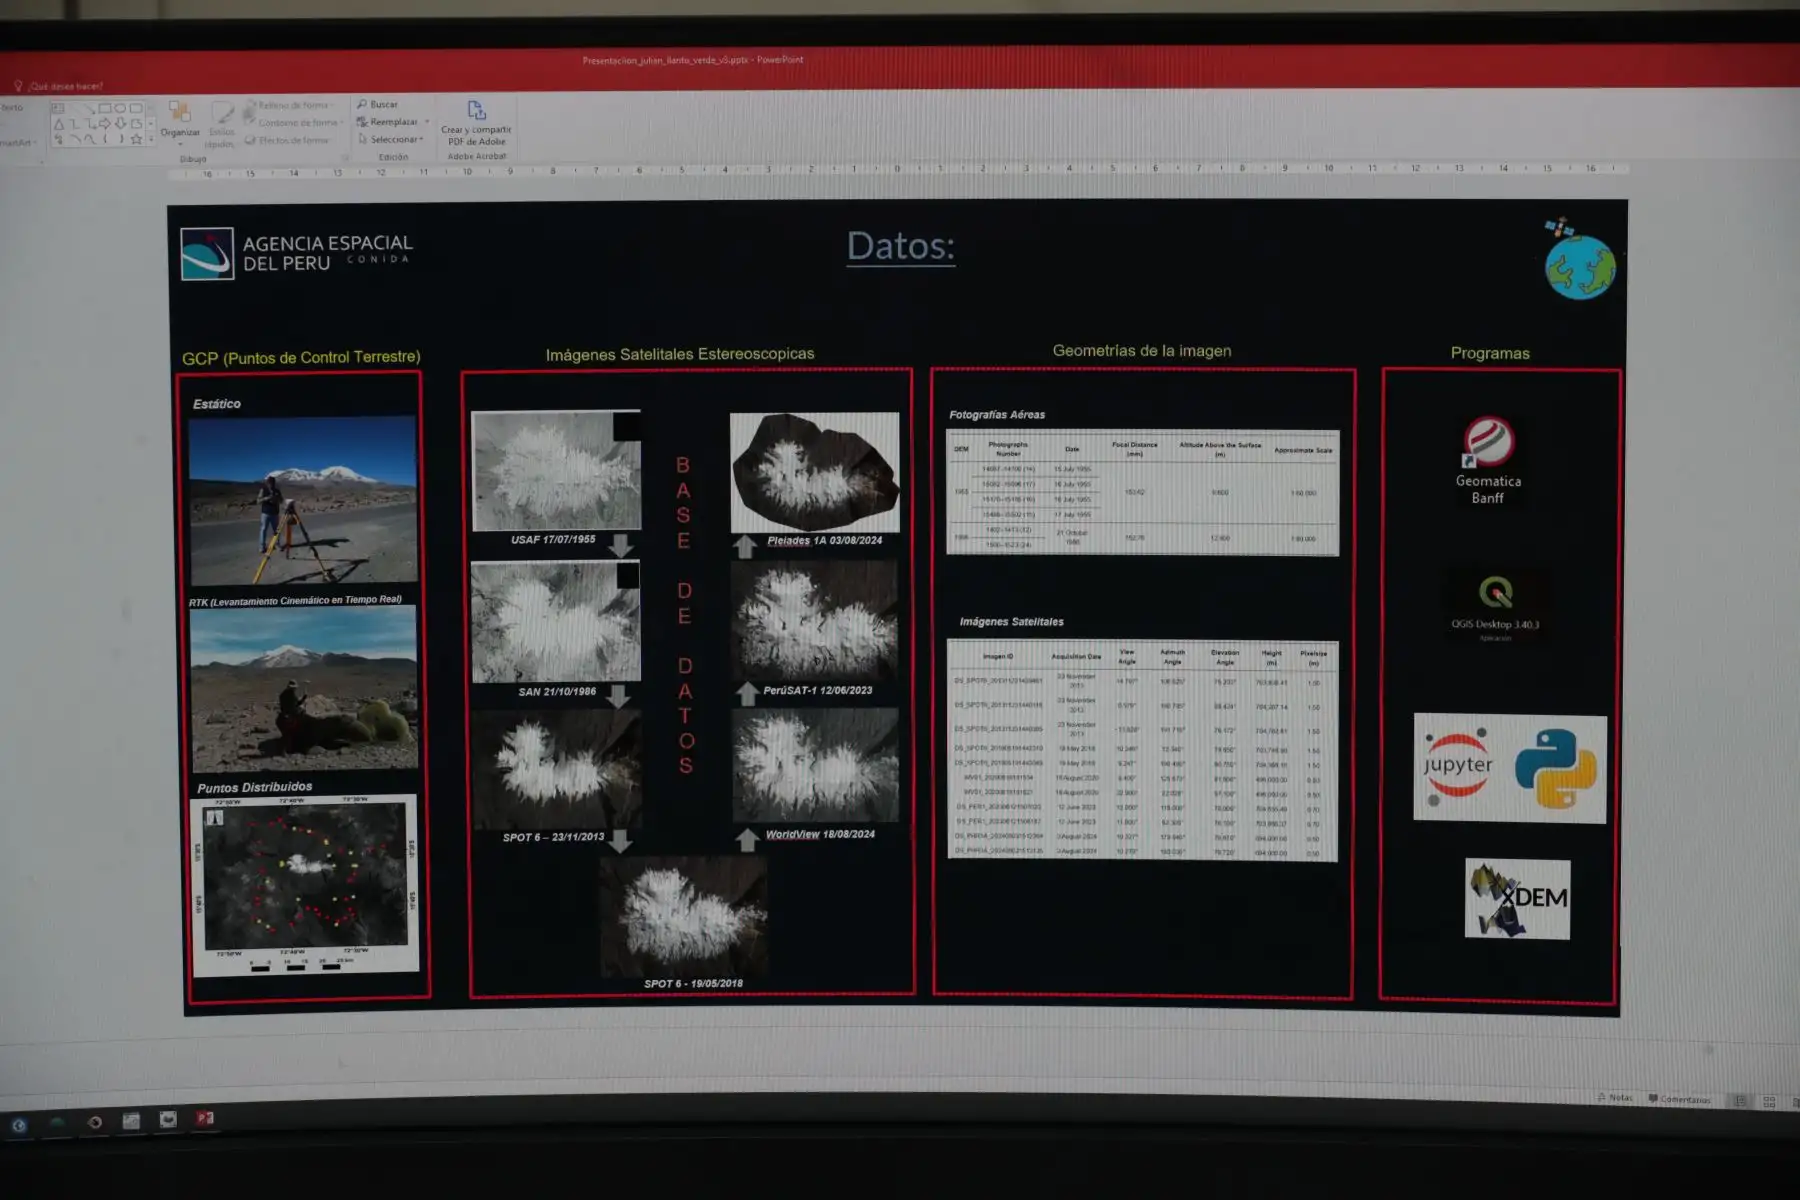The height and width of the screenshot is (1200, 1800).
Task: Select the Agencia Espacial del Peru logo
Action: [296, 253]
